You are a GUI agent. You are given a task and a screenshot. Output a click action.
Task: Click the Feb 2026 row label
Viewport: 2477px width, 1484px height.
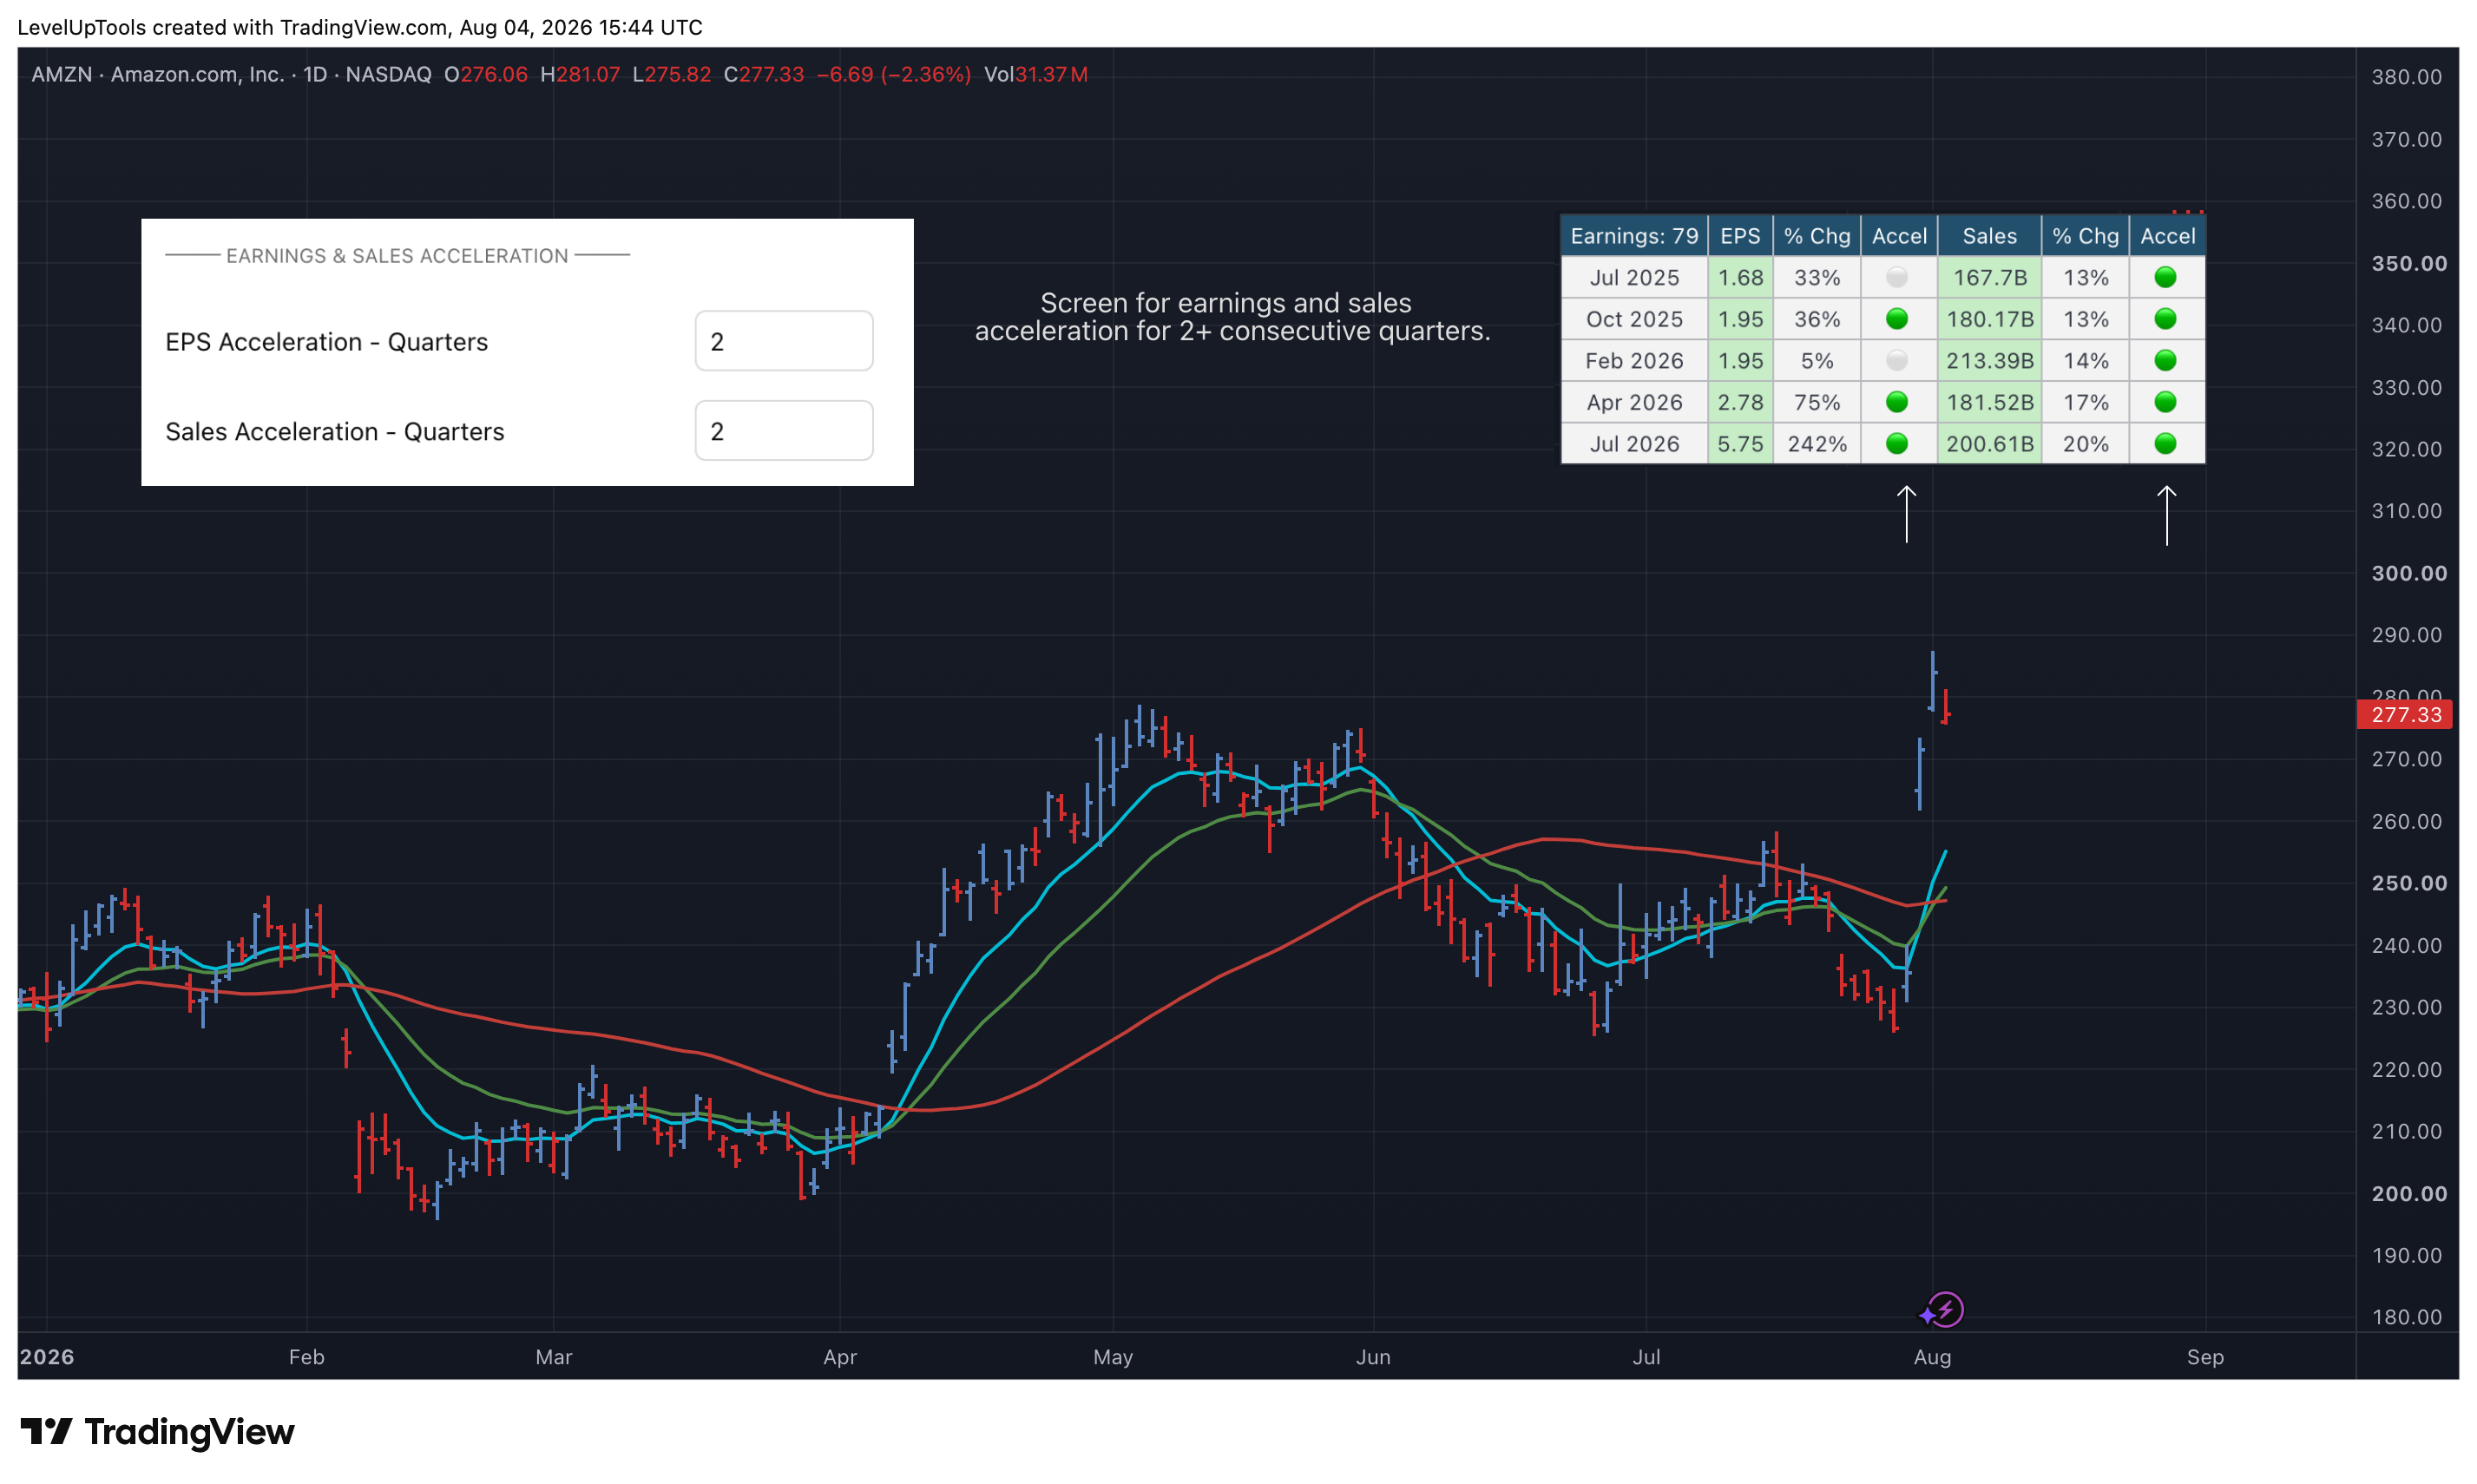point(1634,361)
